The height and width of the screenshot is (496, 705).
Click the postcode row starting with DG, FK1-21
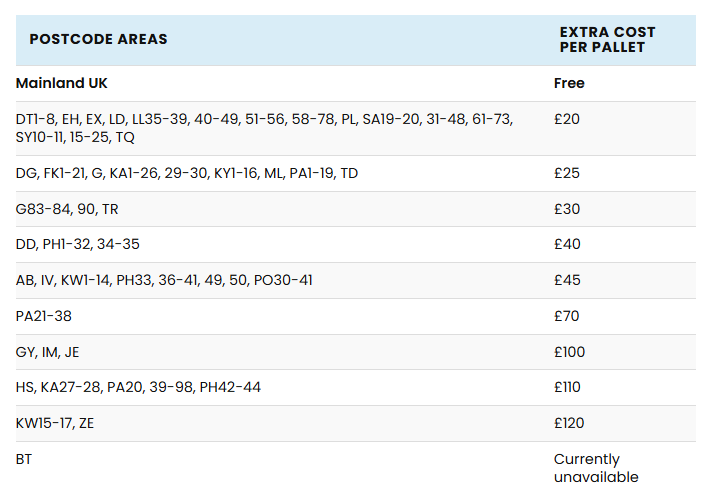pyautogui.click(x=187, y=174)
